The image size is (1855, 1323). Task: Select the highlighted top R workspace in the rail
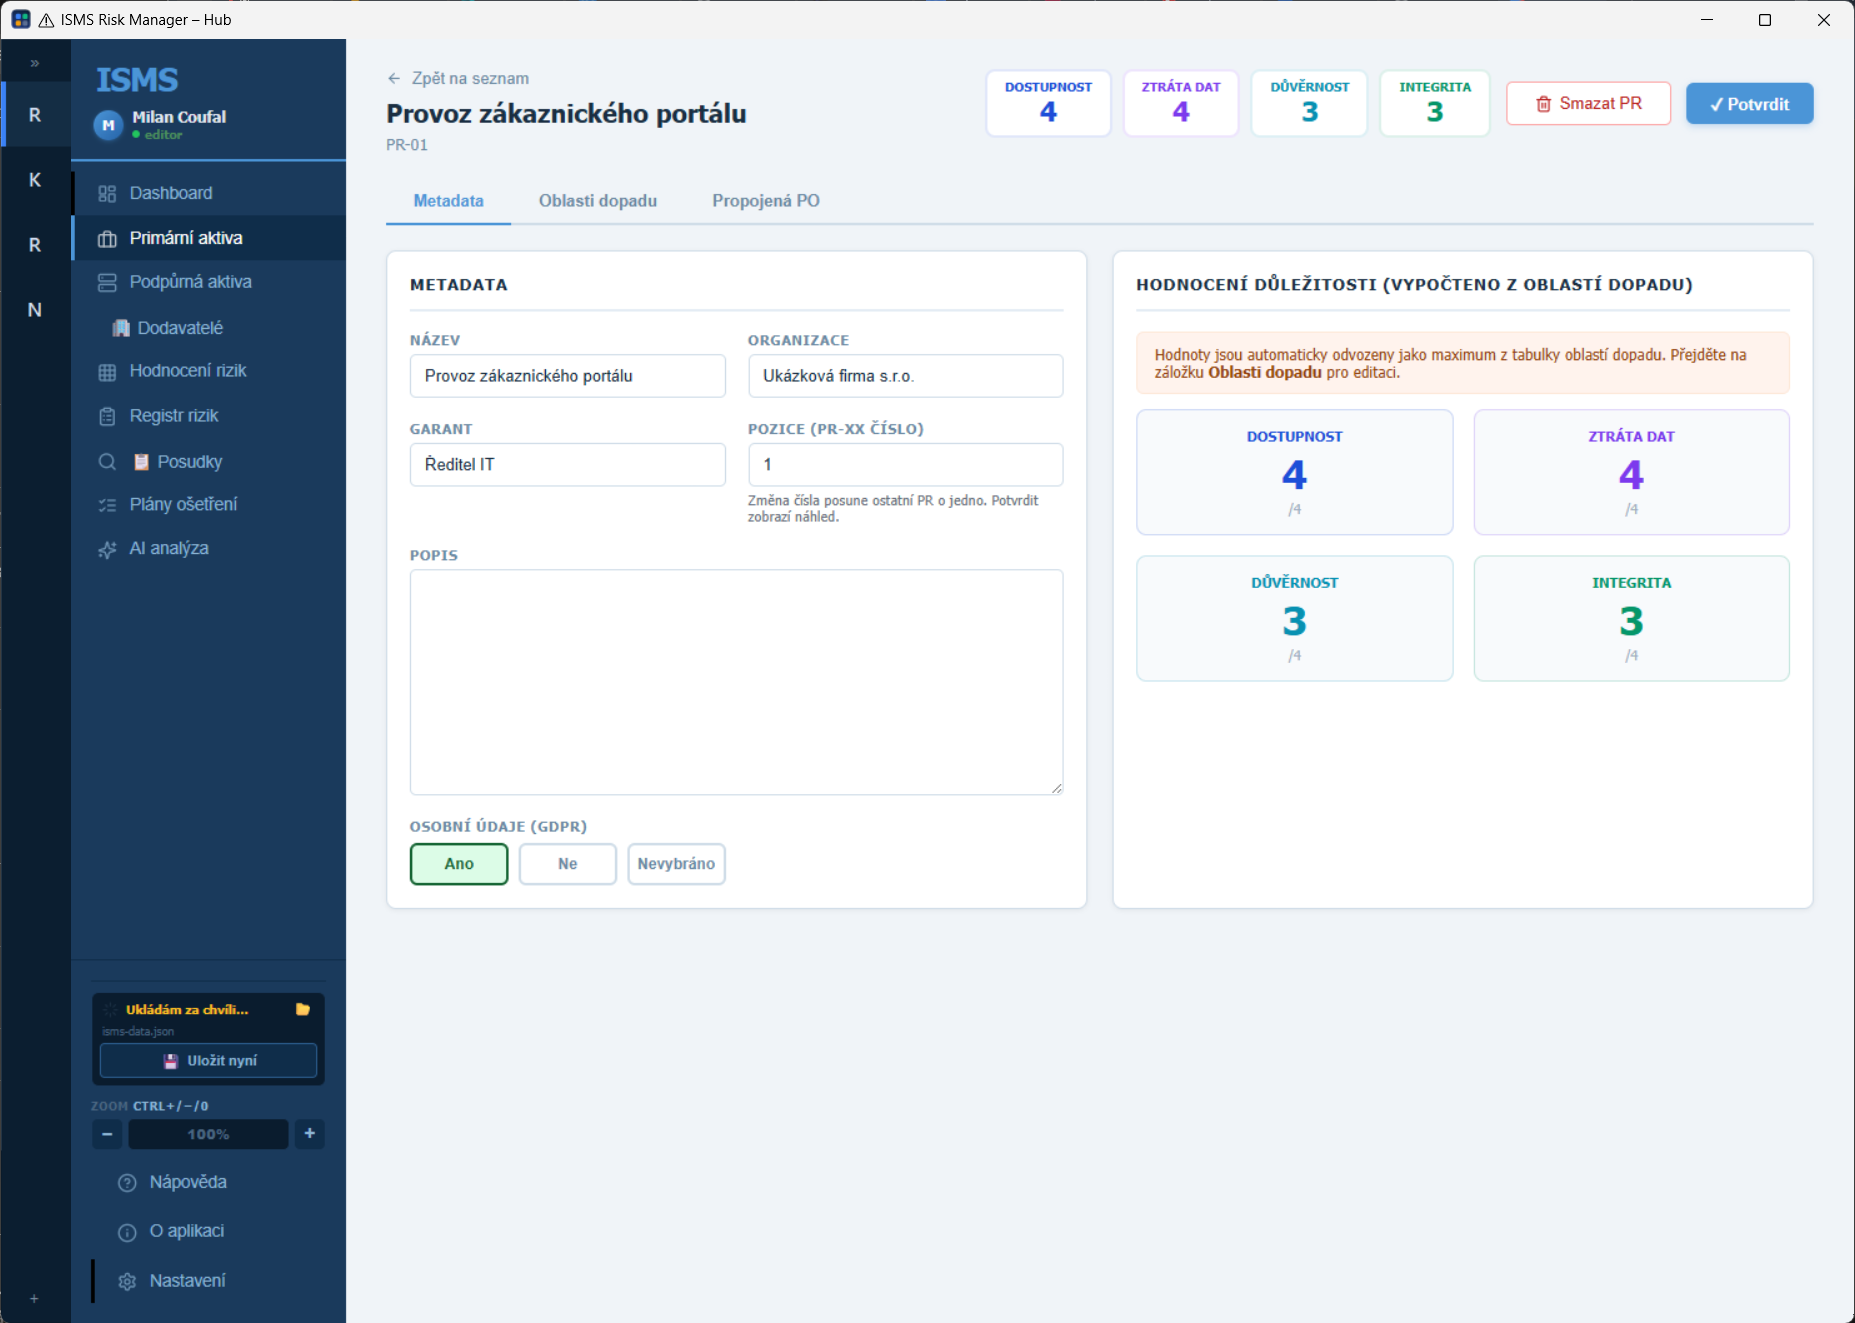[35, 115]
